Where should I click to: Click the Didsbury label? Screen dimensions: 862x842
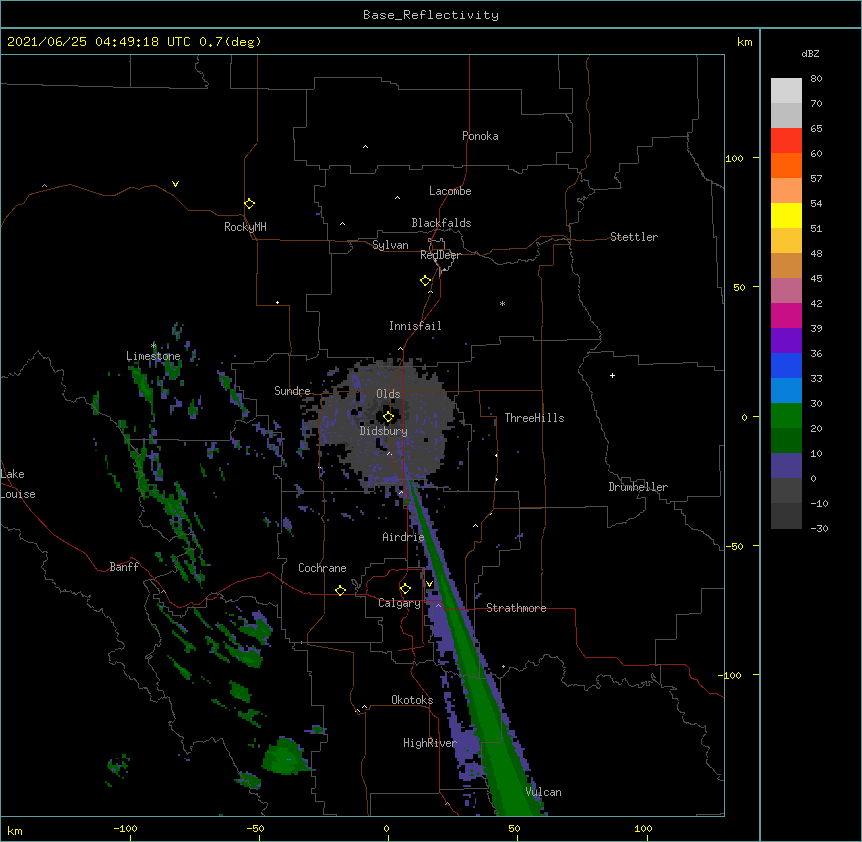pyautogui.click(x=384, y=431)
